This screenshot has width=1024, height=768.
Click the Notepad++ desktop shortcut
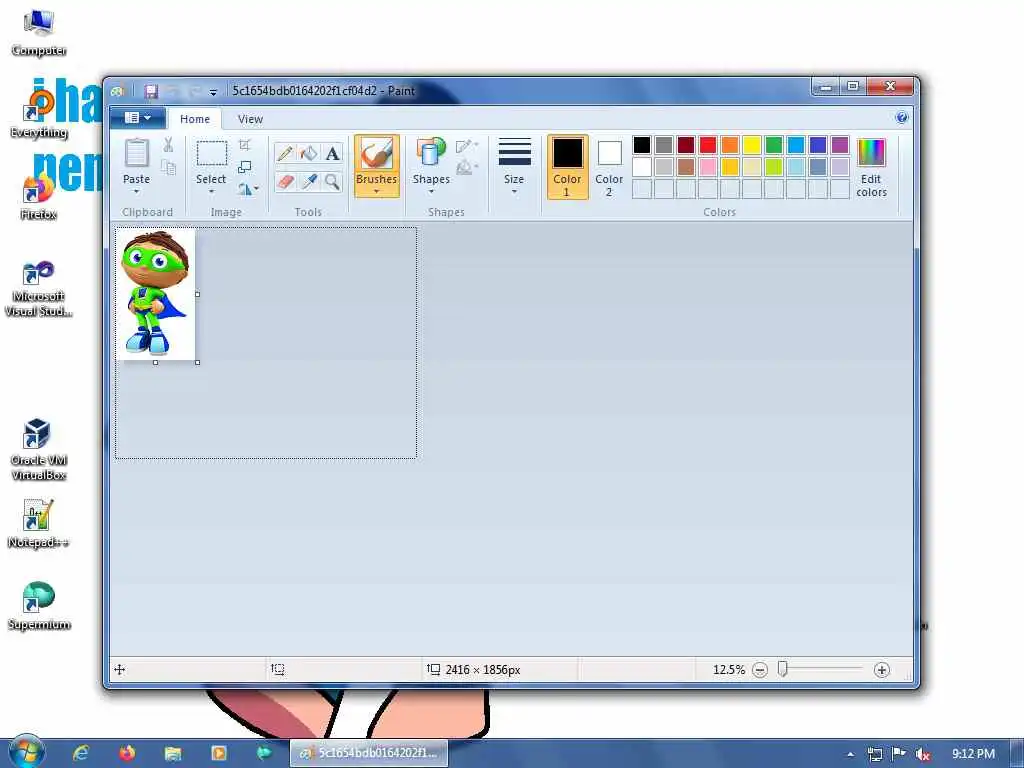pos(39,524)
